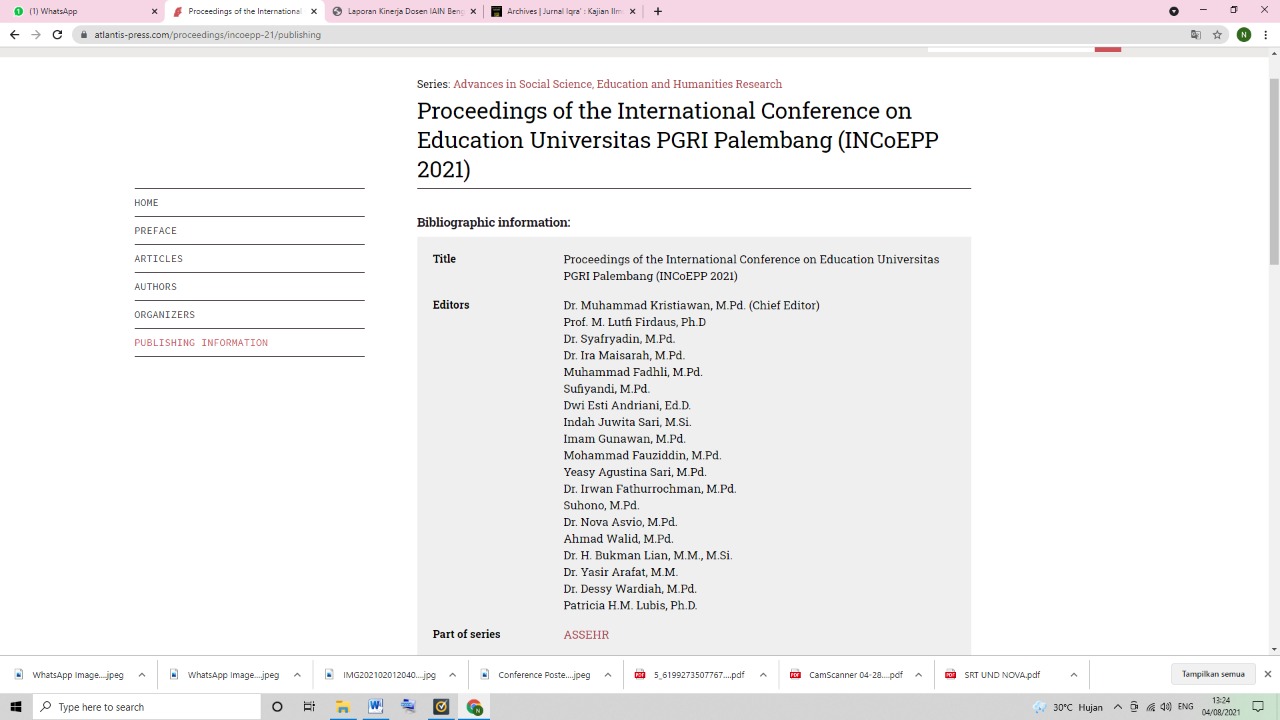Click the ASSEHR series link
Viewport: 1280px width, 720px height.
[x=586, y=635]
